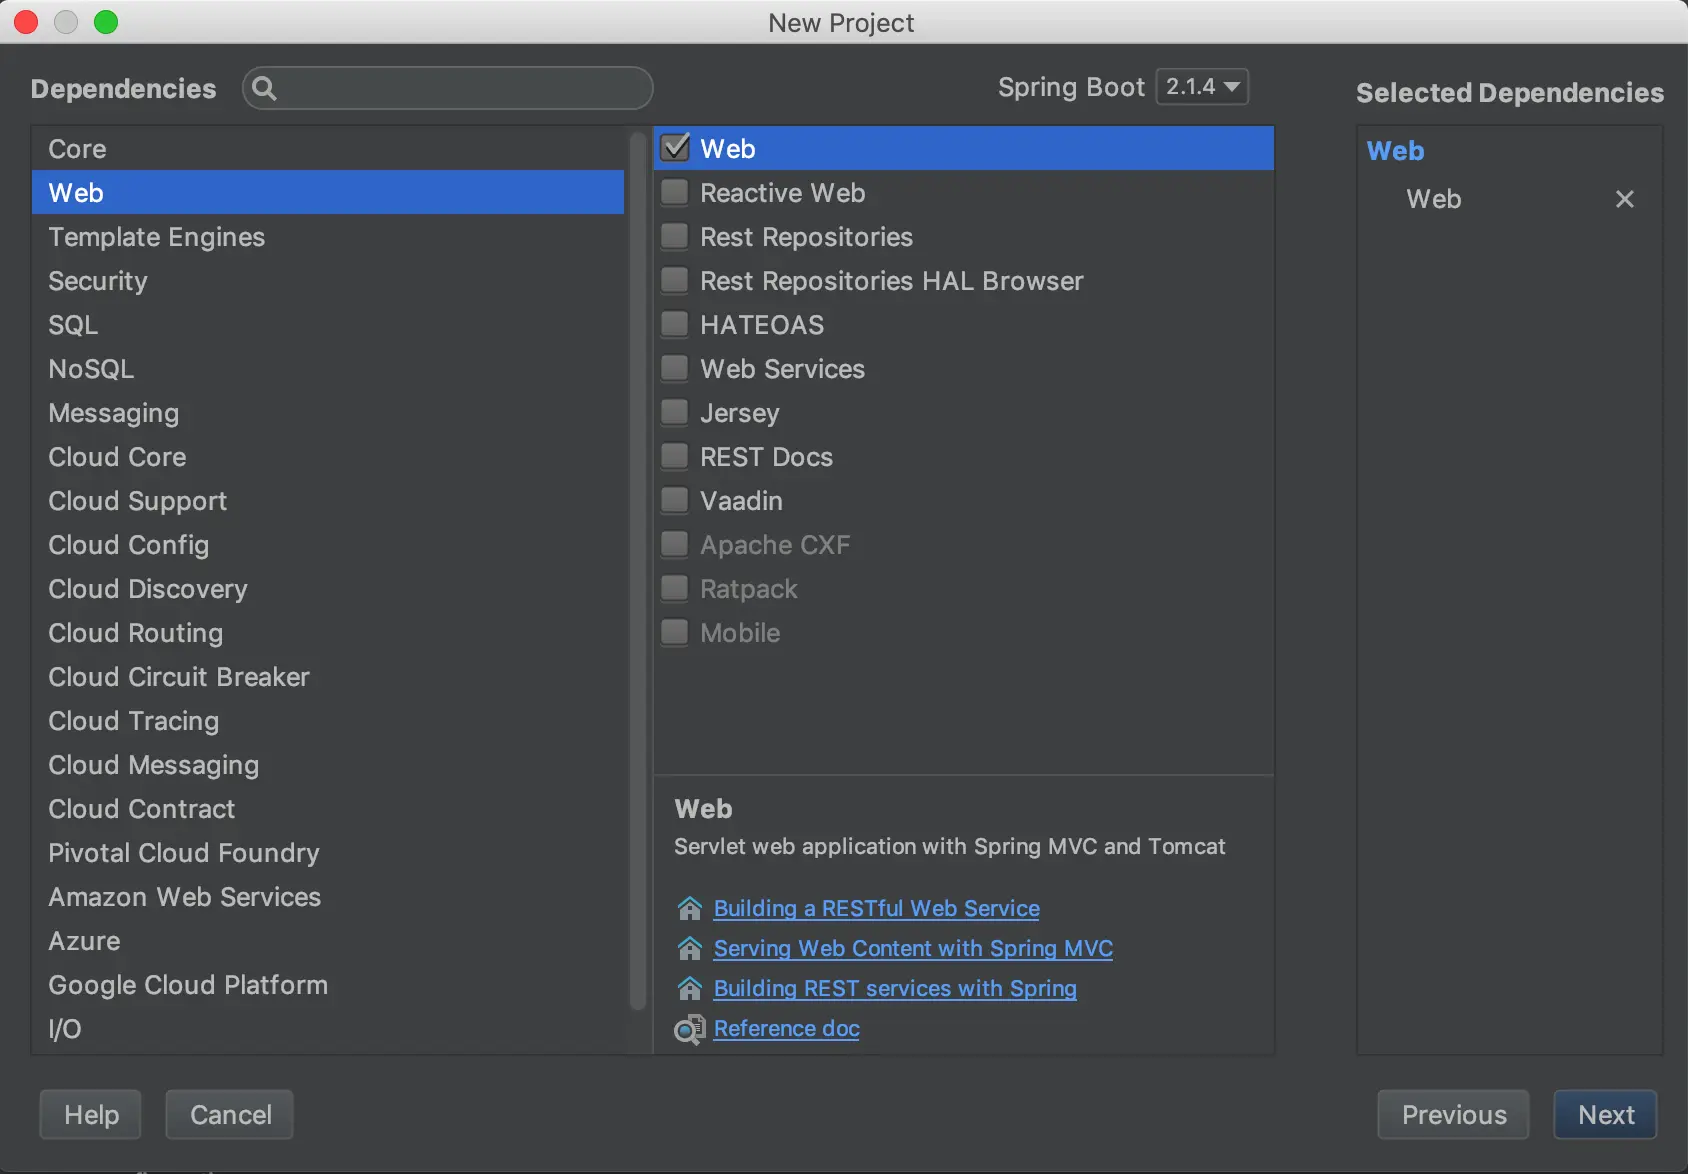
Task: Choose the SQL category
Action: point(328,324)
